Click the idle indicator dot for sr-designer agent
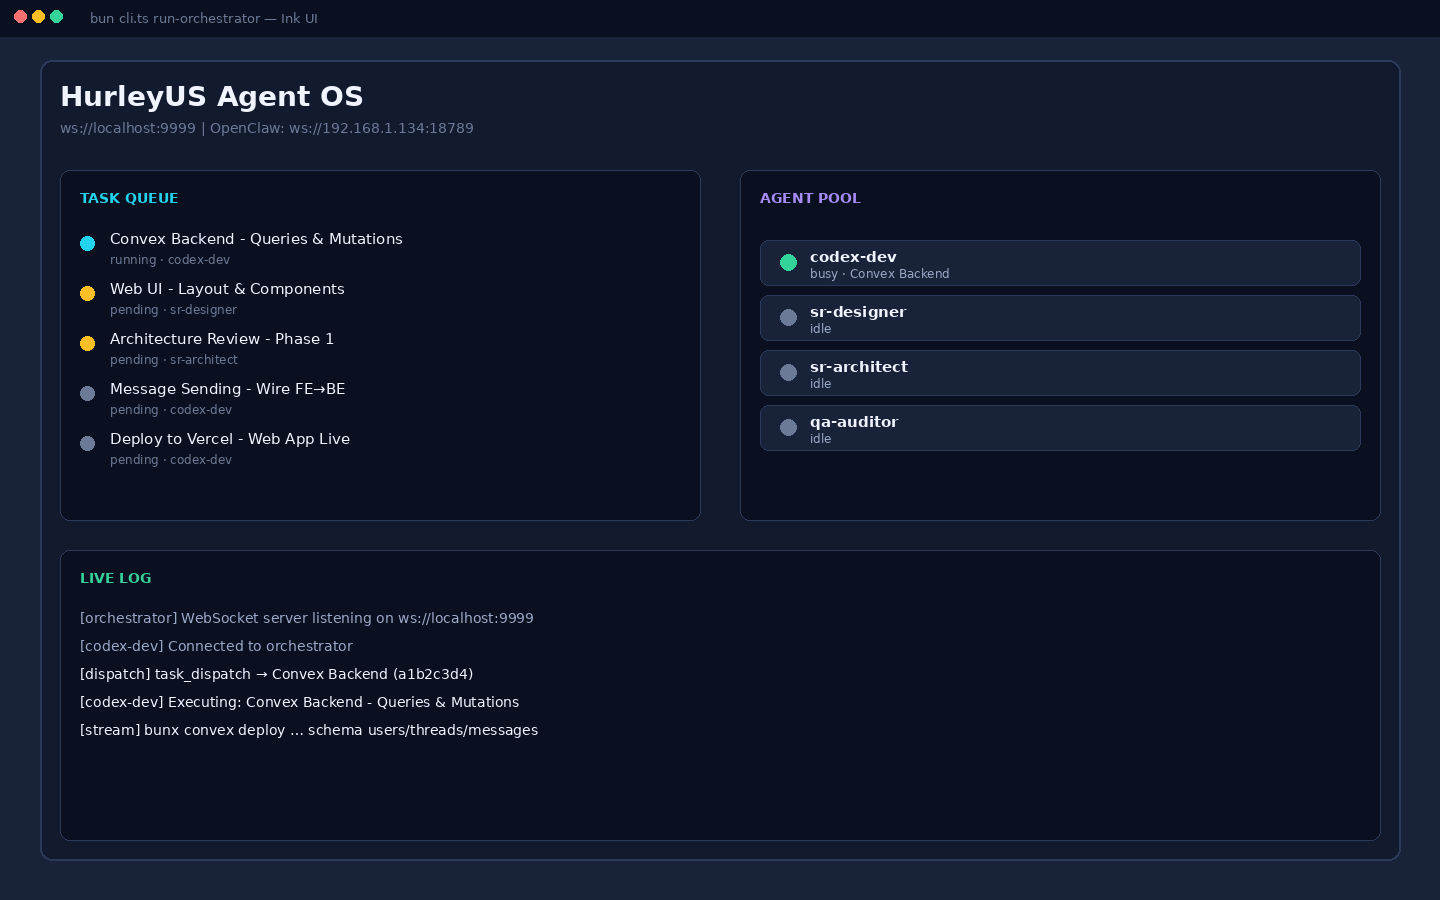The width and height of the screenshot is (1440, 900). tap(788, 317)
